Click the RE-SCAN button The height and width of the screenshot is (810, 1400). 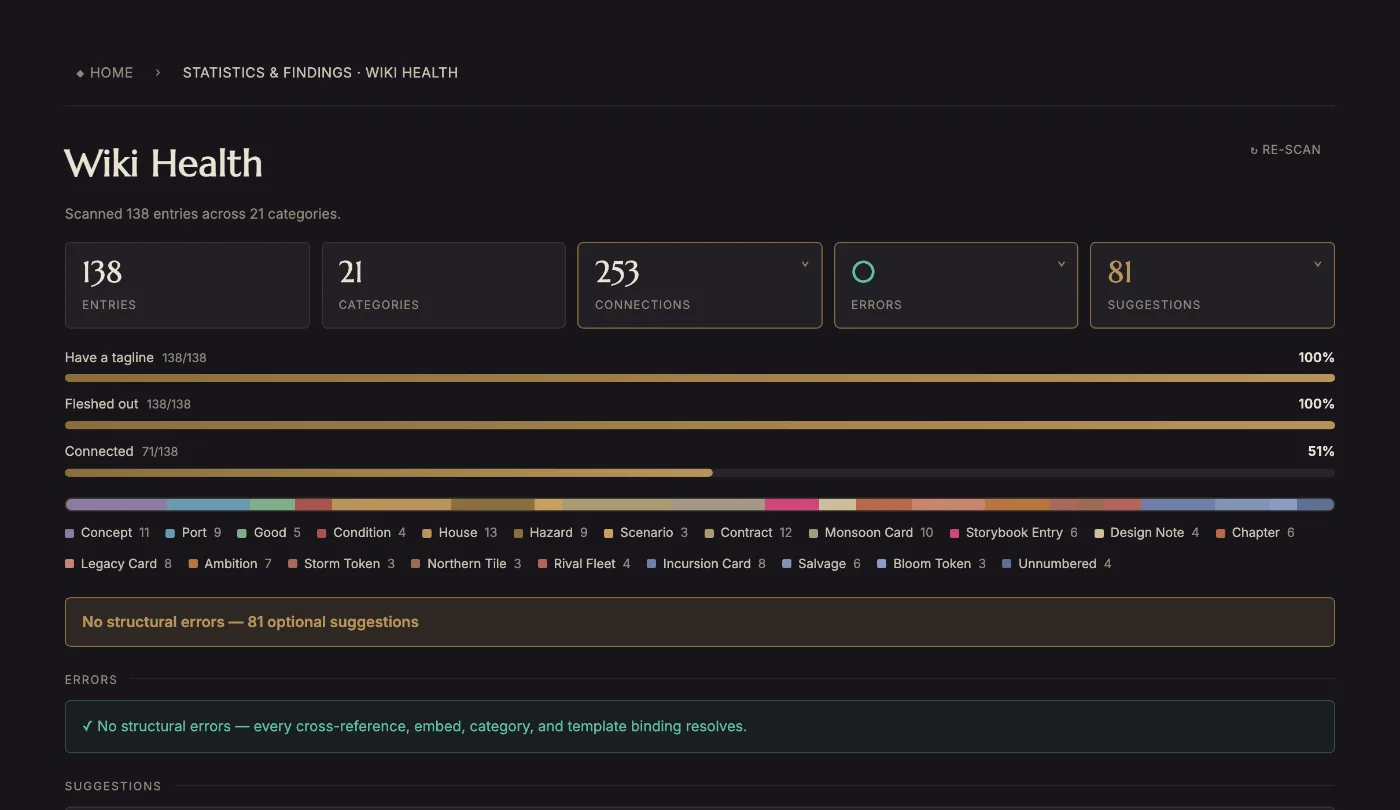point(1285,150)
